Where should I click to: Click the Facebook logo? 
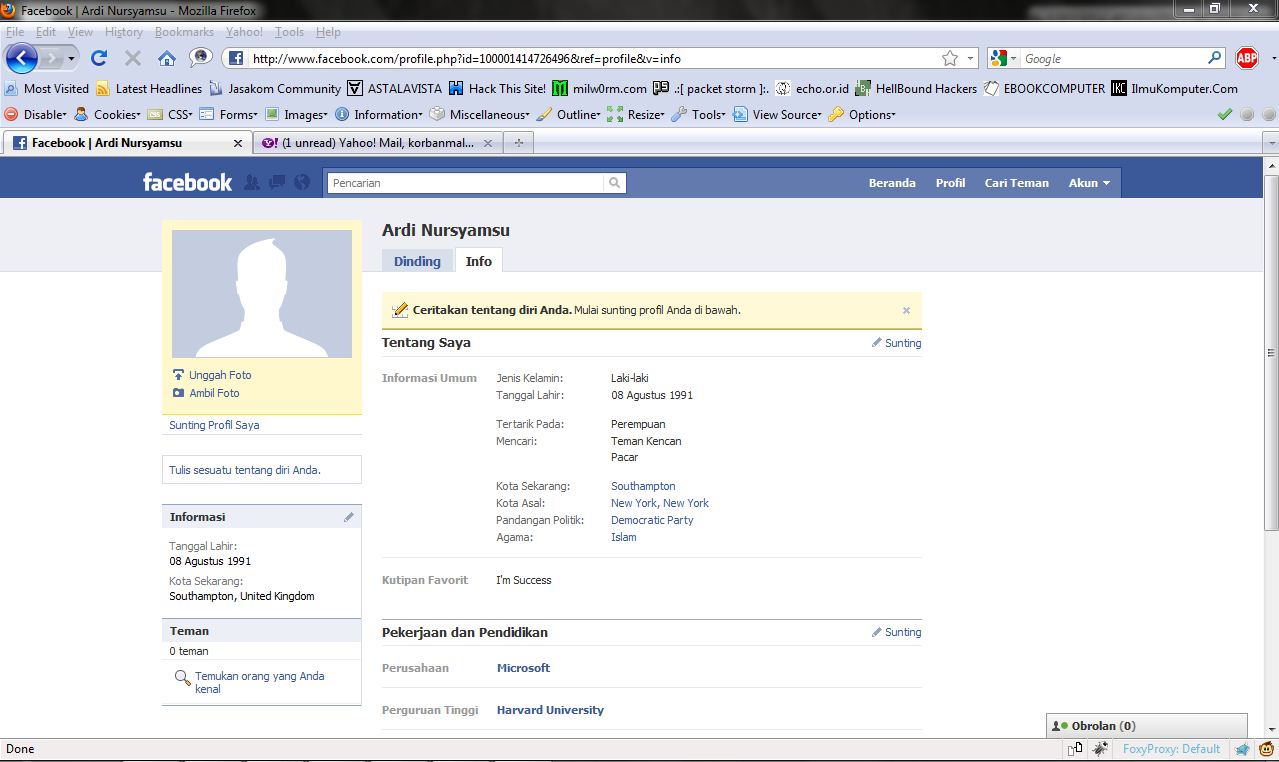pyautogui.click(x=187, y=182)
